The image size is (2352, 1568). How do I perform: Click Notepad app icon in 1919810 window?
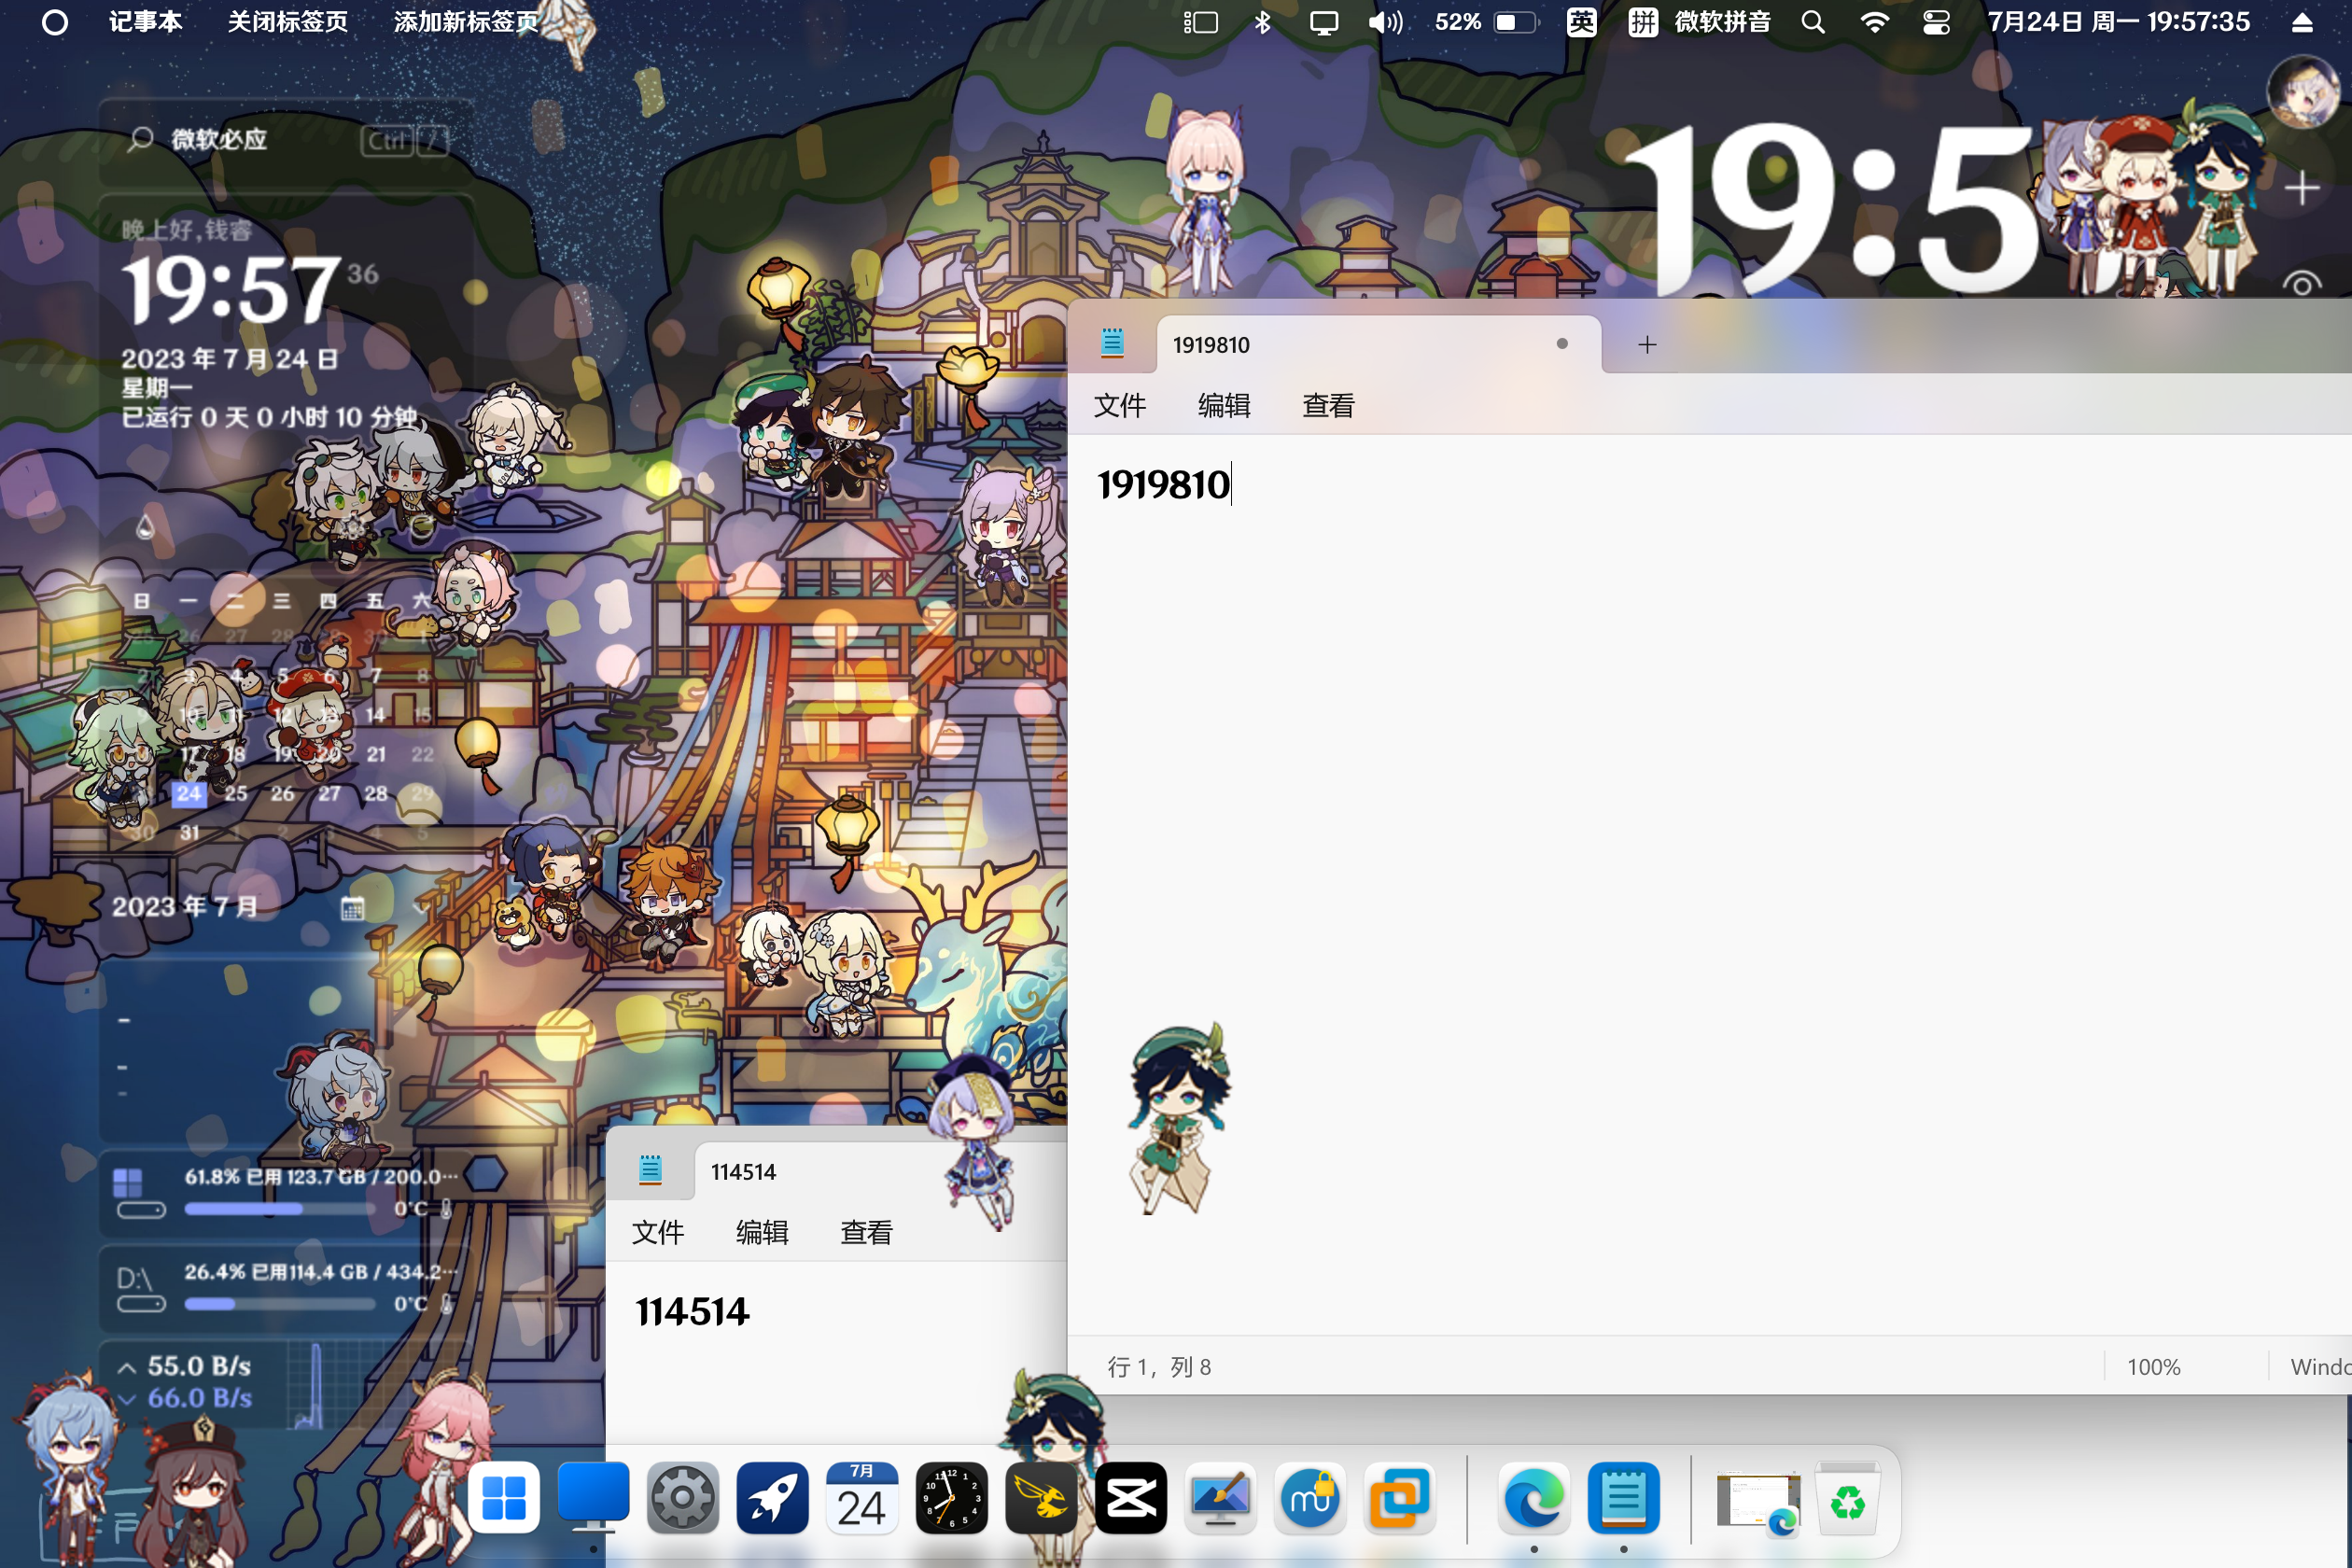tap(1112, 344)
